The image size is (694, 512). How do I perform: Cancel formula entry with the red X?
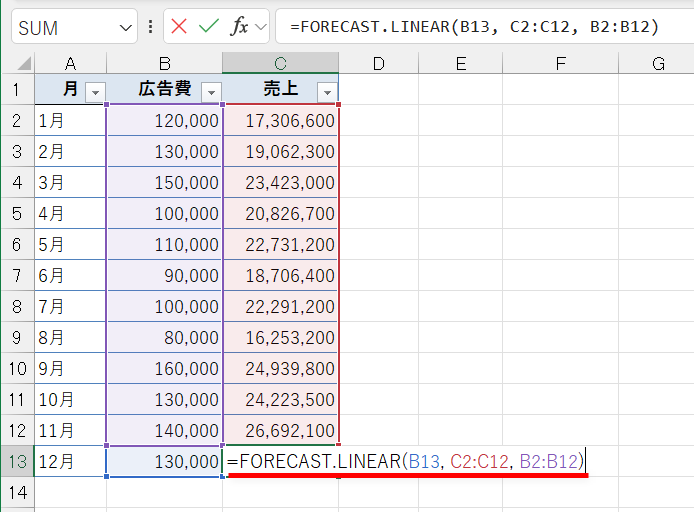pyautogui.click(x=179, y=27)
